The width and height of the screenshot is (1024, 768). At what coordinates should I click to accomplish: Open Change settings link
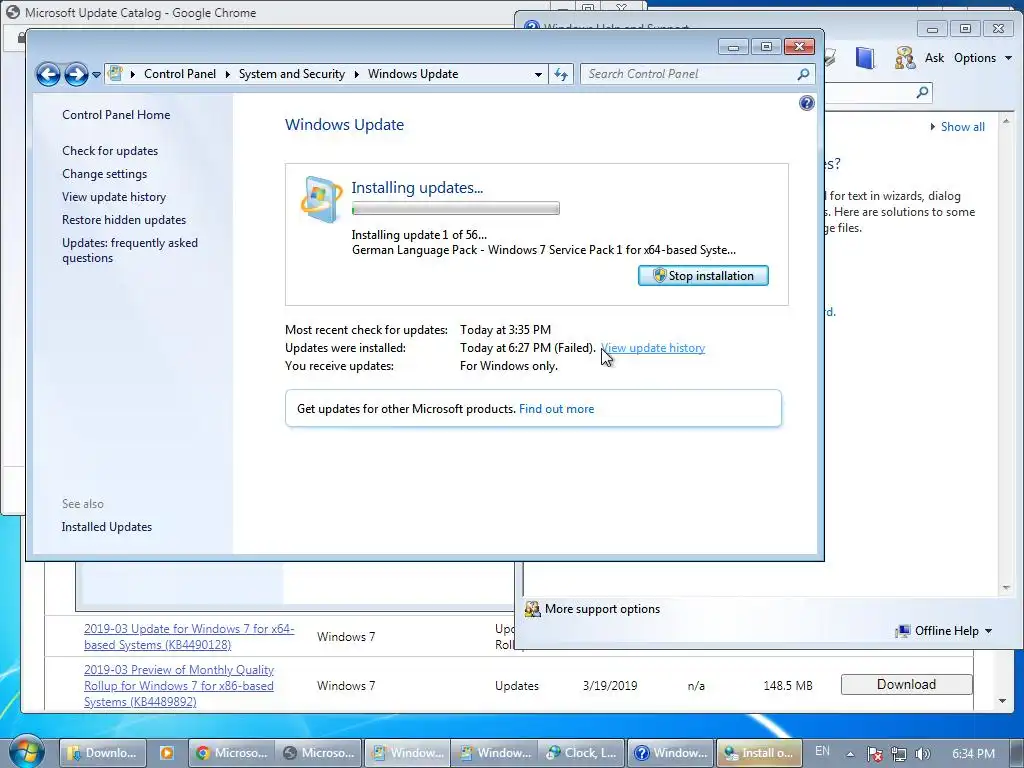(x=104, y=174)
